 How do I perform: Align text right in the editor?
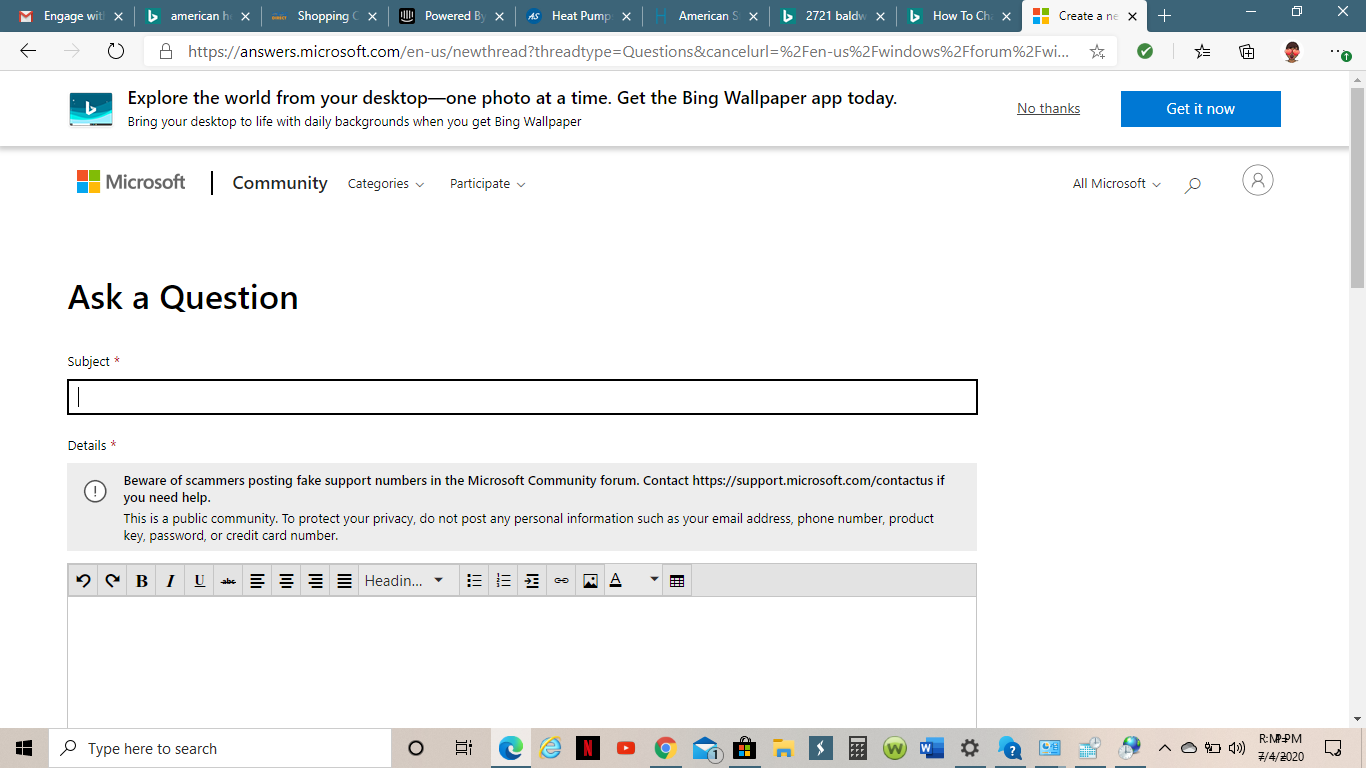pyautogui.click(x=315, y=581)
